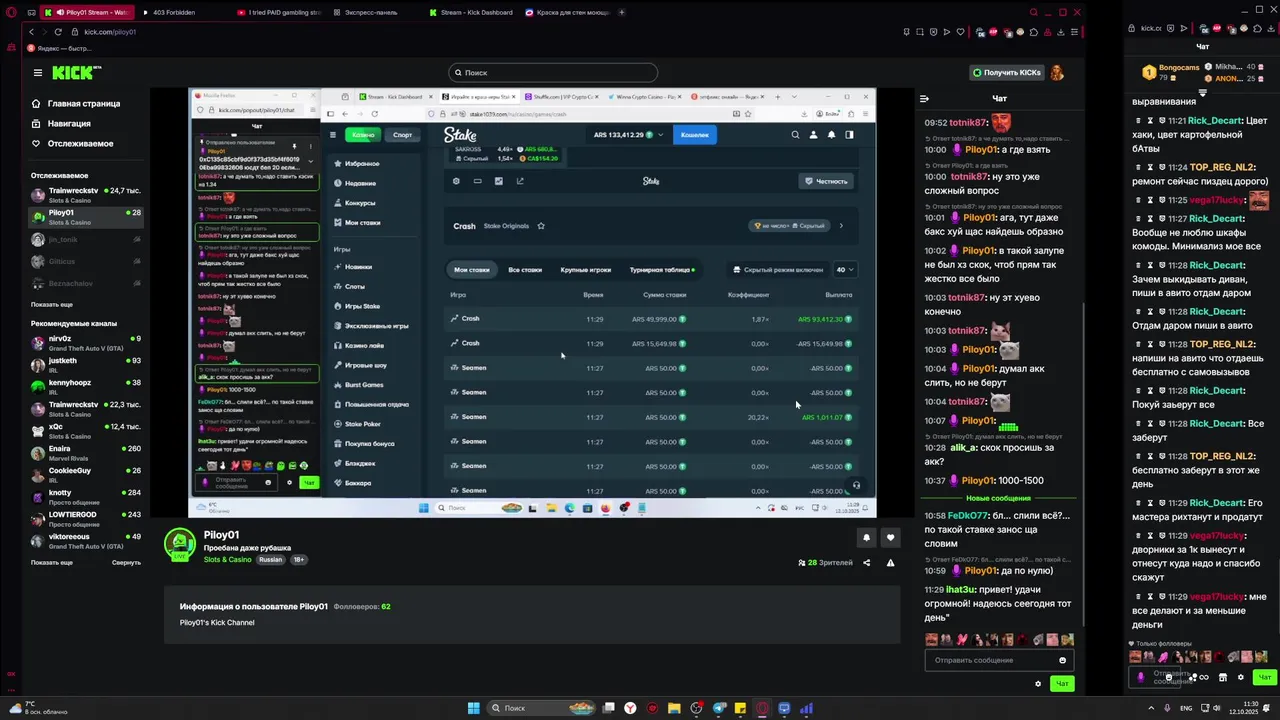Click the Windows taskbar search box

click(542, 708)
